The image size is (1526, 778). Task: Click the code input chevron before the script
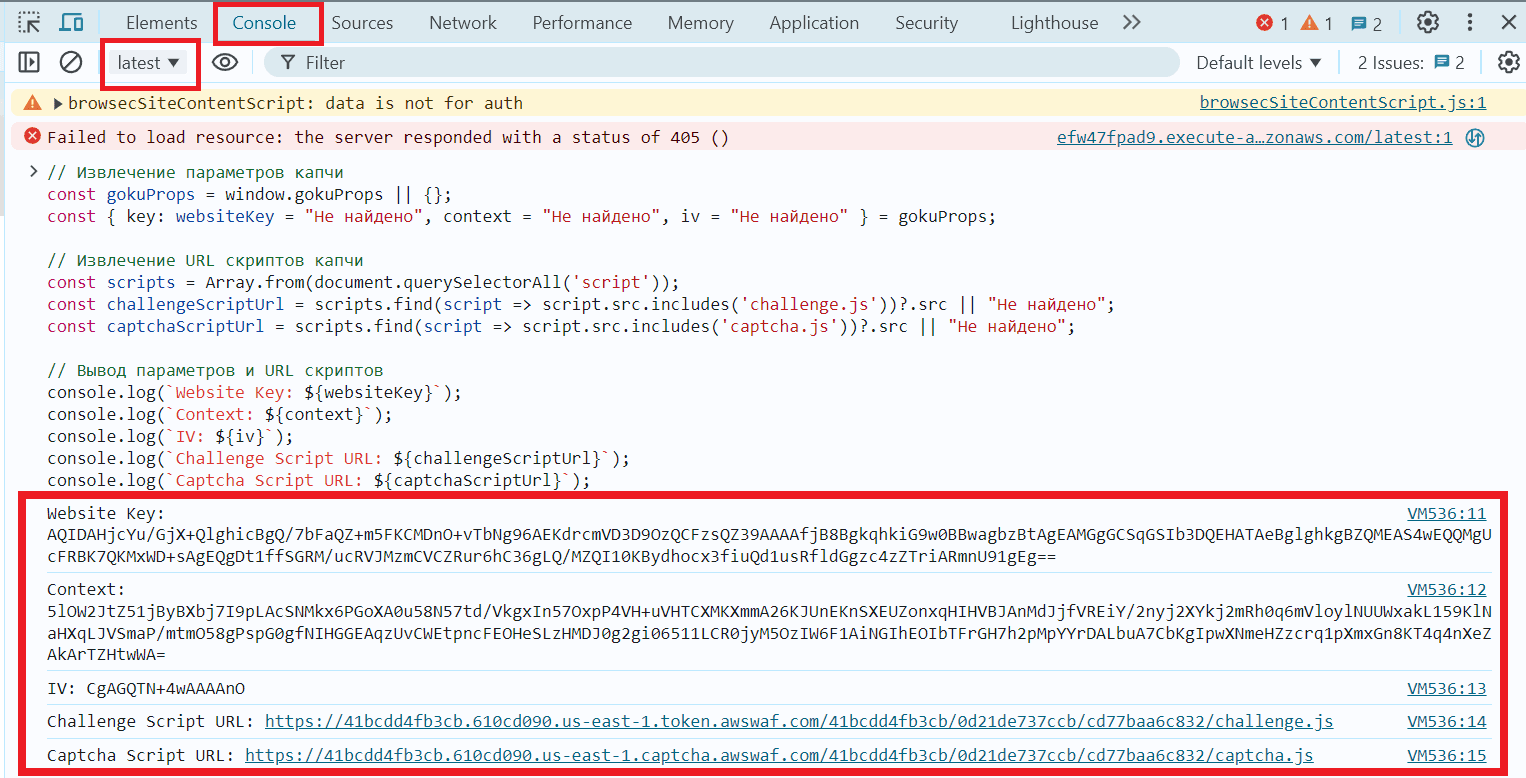coord(33,172)
